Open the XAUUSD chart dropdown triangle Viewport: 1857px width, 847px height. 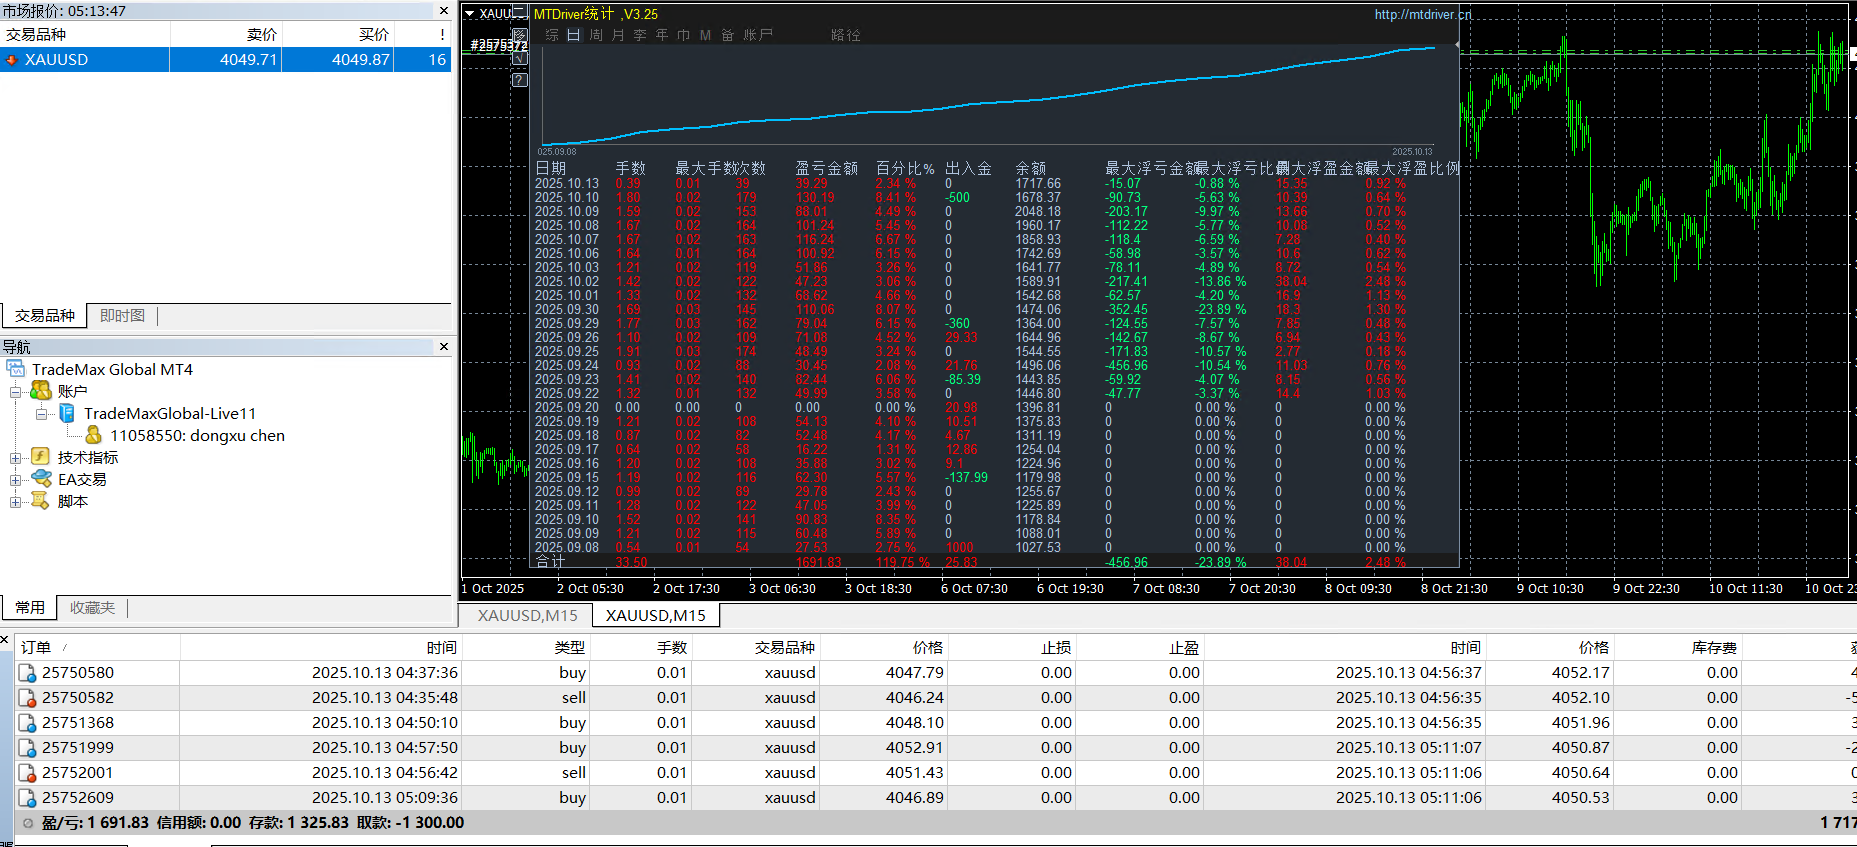click(x=469, y=14)
